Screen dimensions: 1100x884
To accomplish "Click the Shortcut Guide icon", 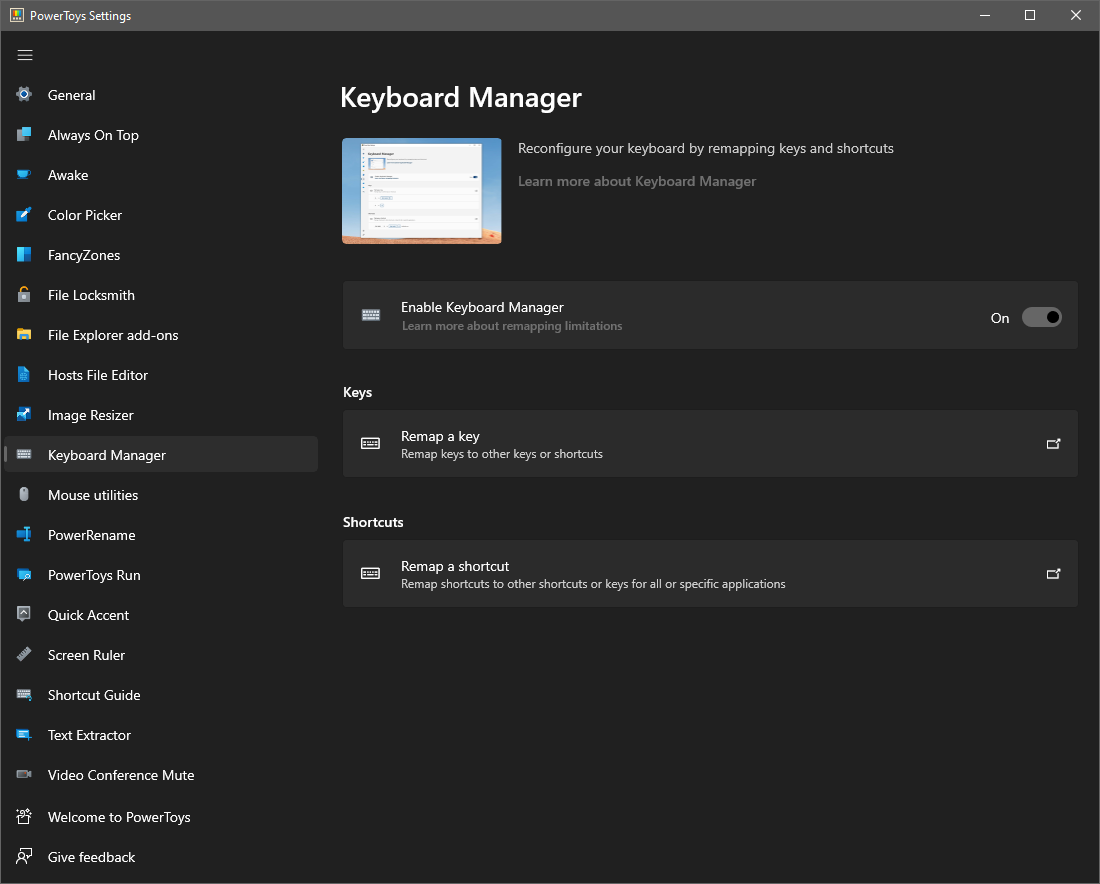I will click(x=24, y=695).
